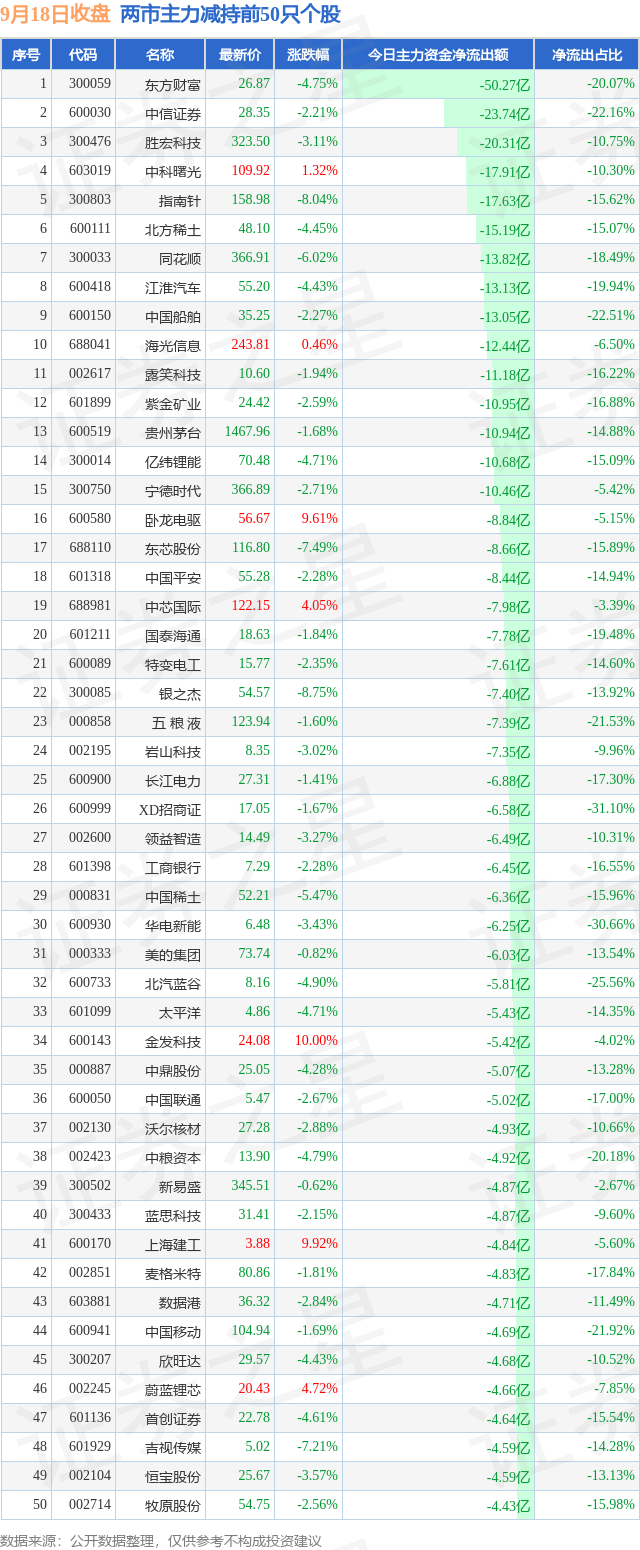Viewport: 640px width, 1550px height.
Task: Click the 最新价 column header
Action: (239, 55)
